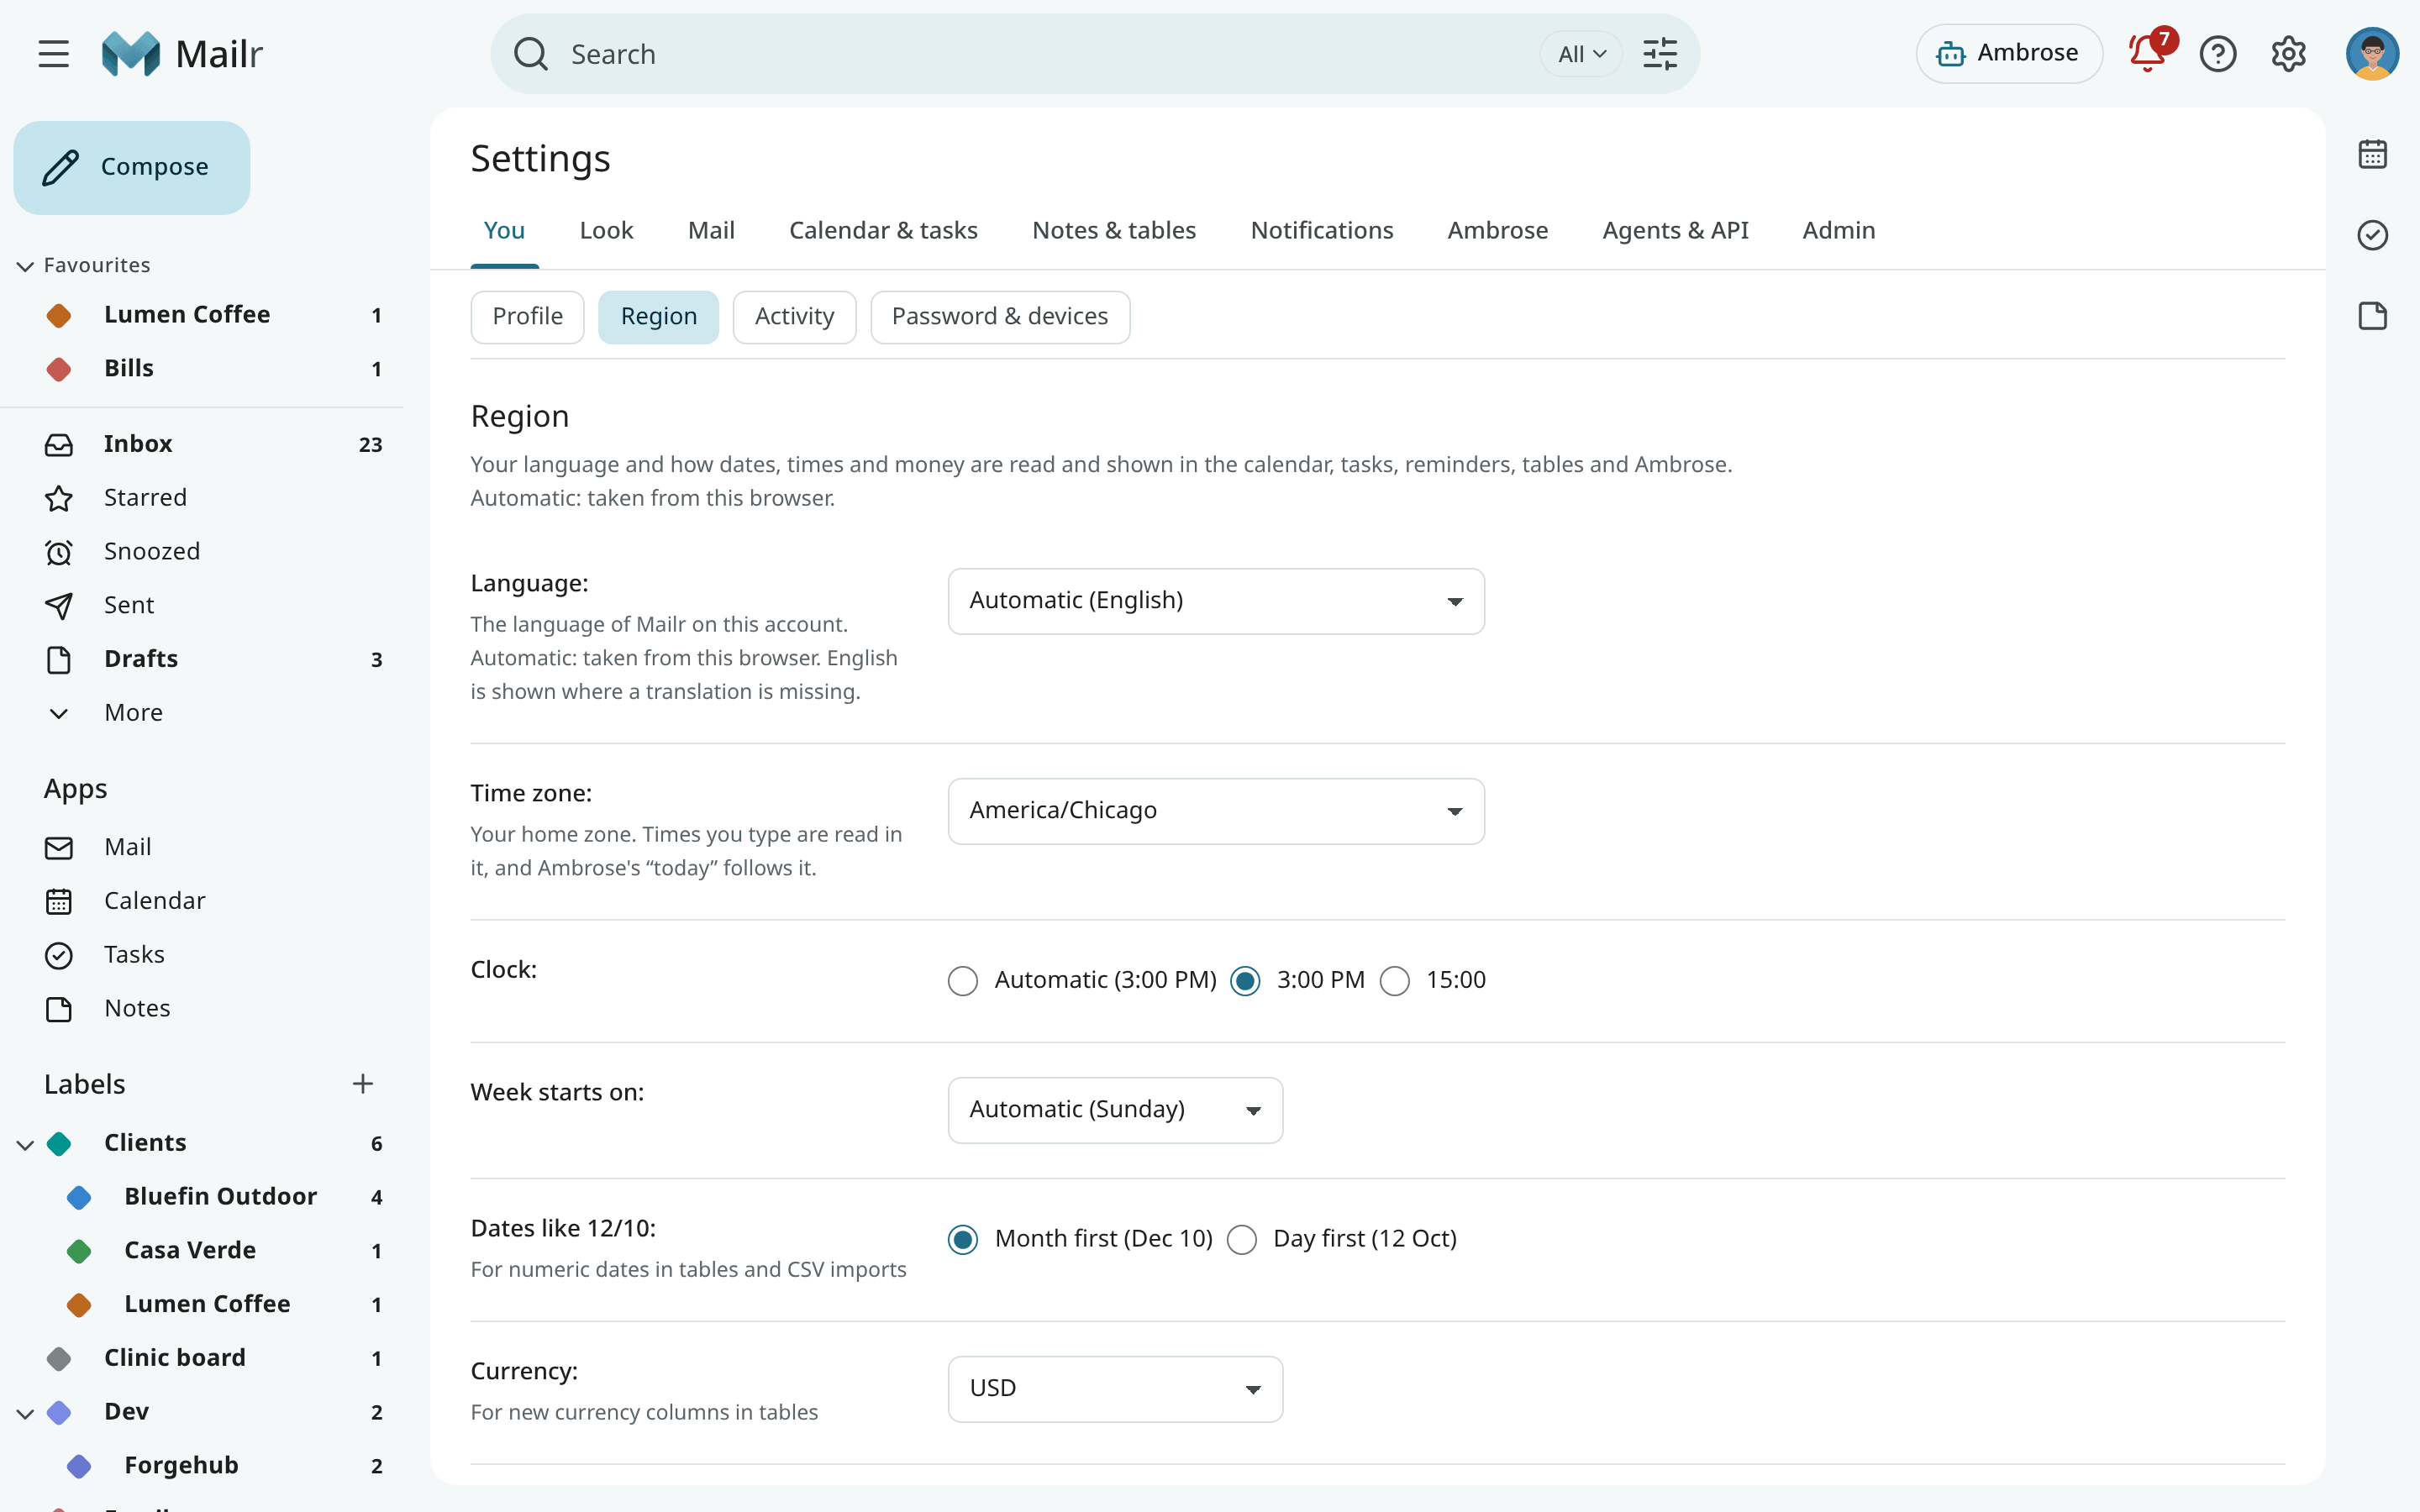Image resolution: width=2420 pixels, height=1512 pixels.
Task: Add a new label with plus icon
Action: click(363, 1084)
